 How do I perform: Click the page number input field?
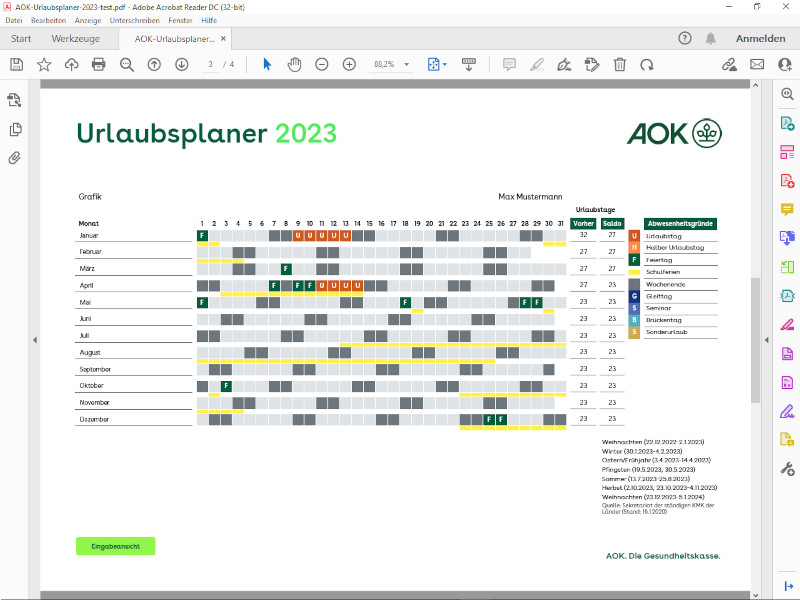(210, 64)
